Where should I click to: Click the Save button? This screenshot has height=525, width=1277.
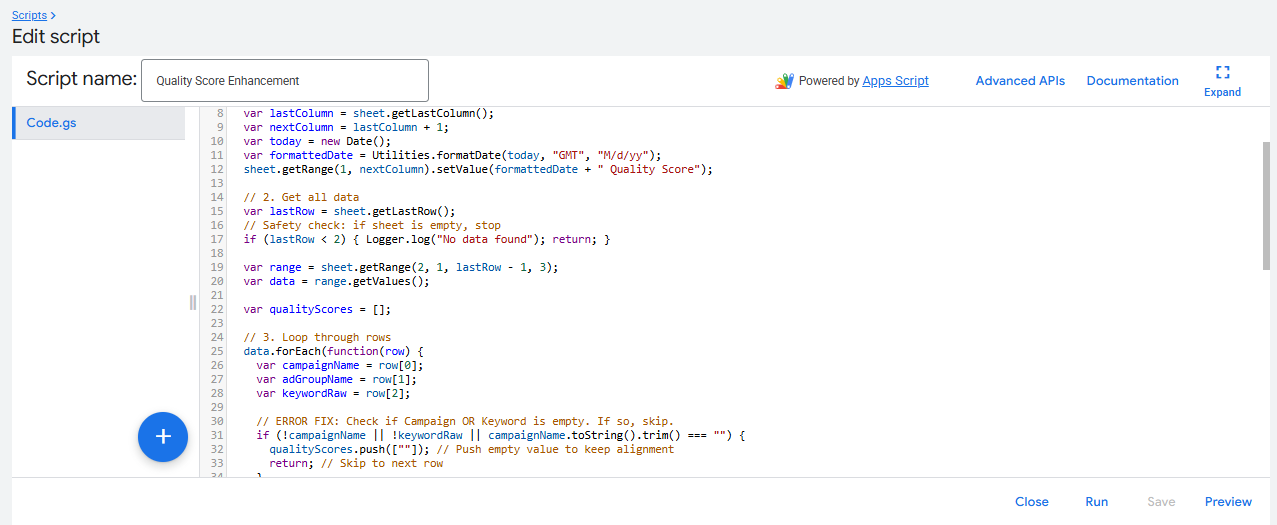[x=1160, y=502]
